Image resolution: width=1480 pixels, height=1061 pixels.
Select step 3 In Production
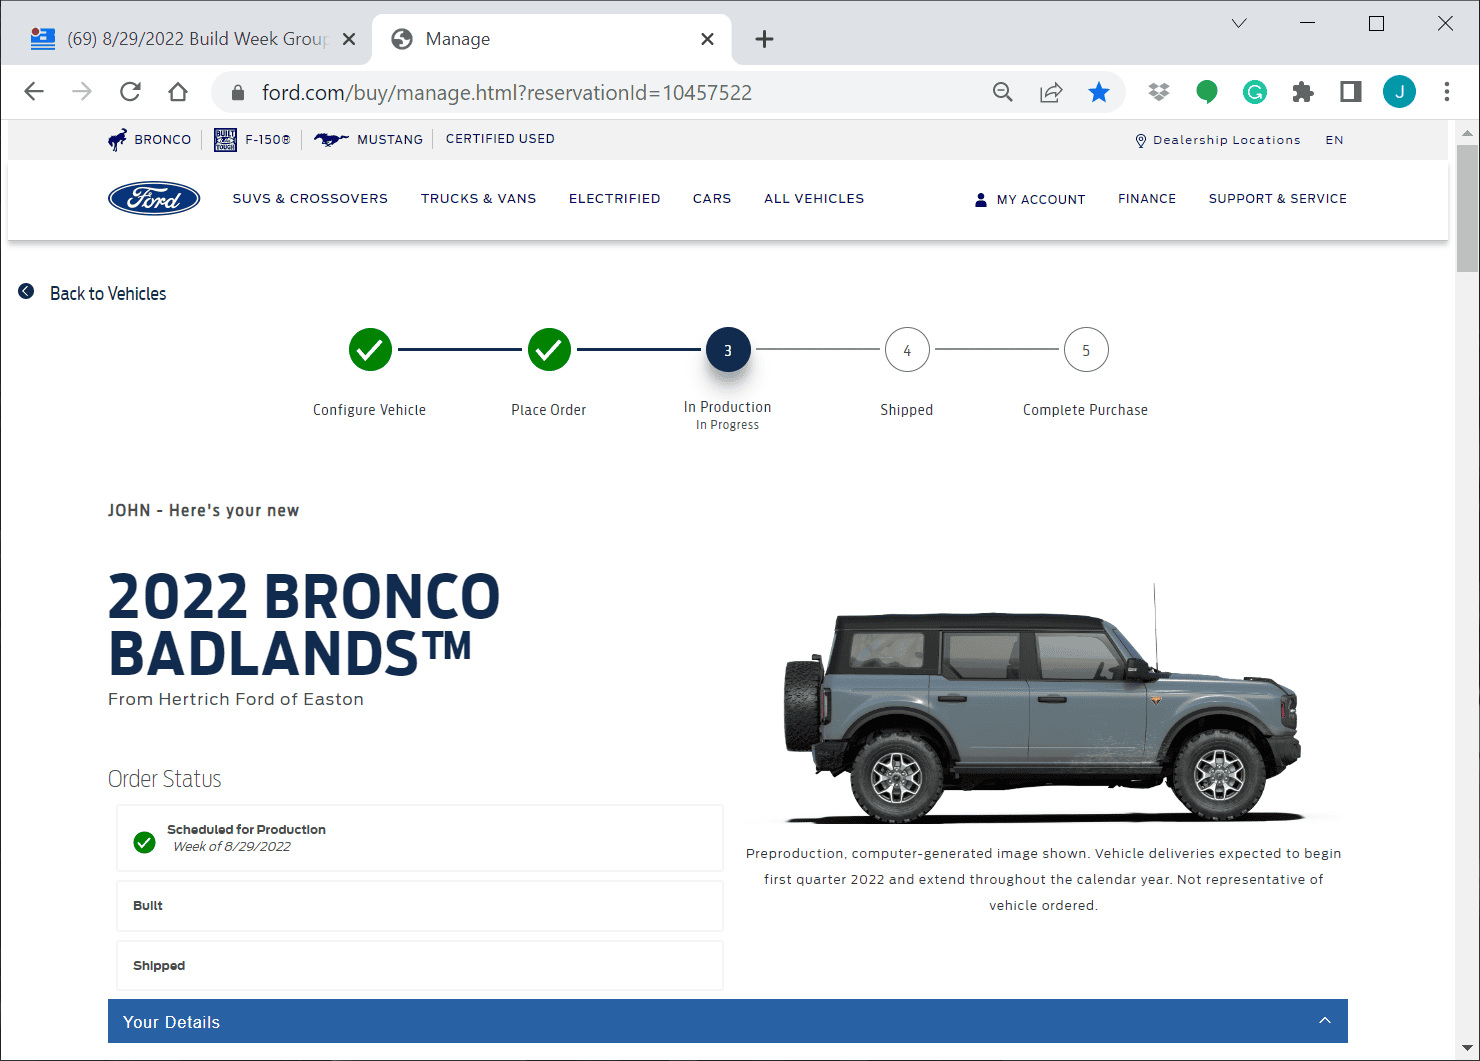click(728, 350)
